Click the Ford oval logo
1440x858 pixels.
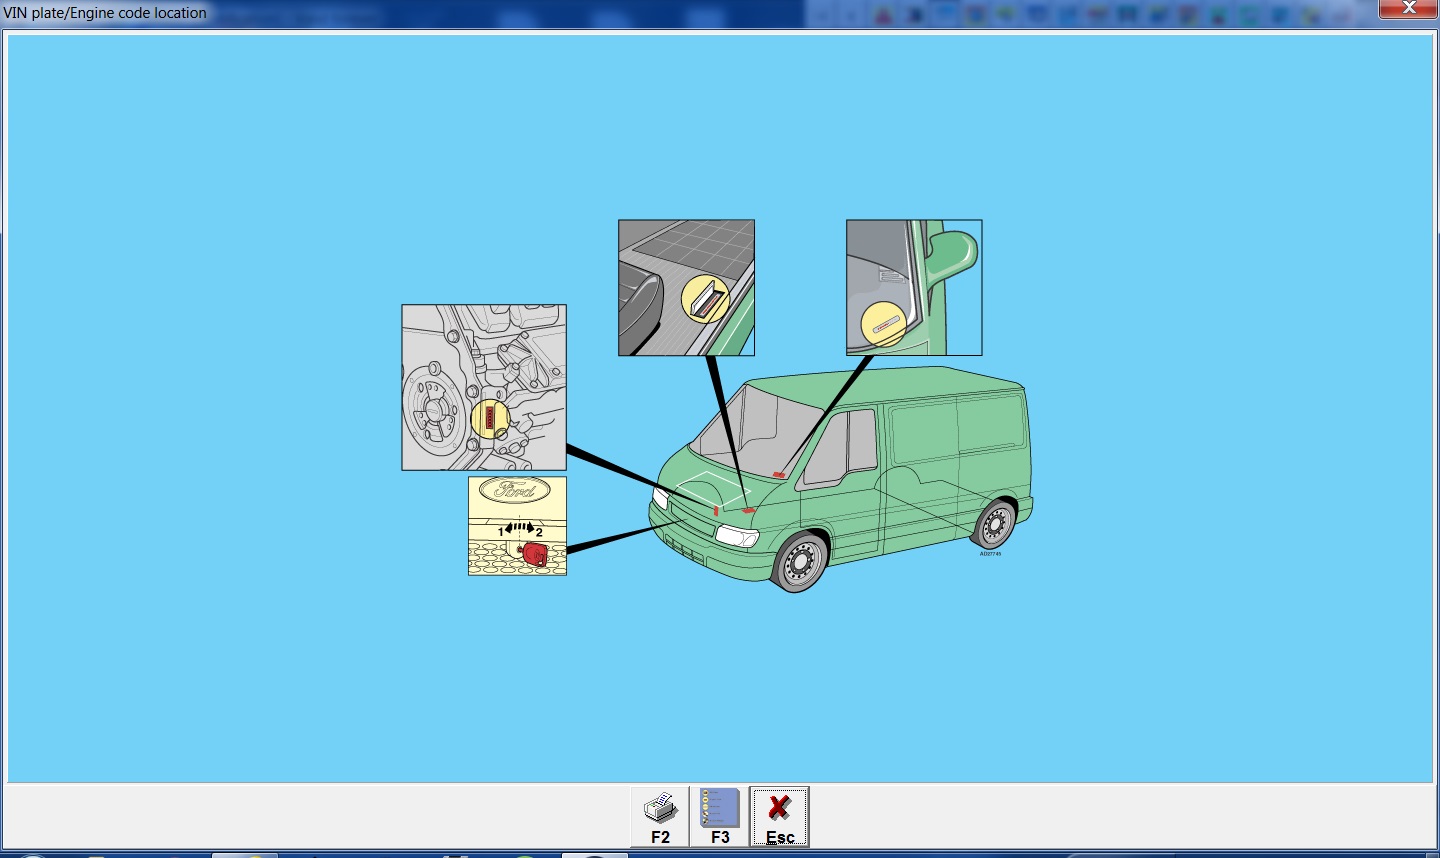[515, 490]
